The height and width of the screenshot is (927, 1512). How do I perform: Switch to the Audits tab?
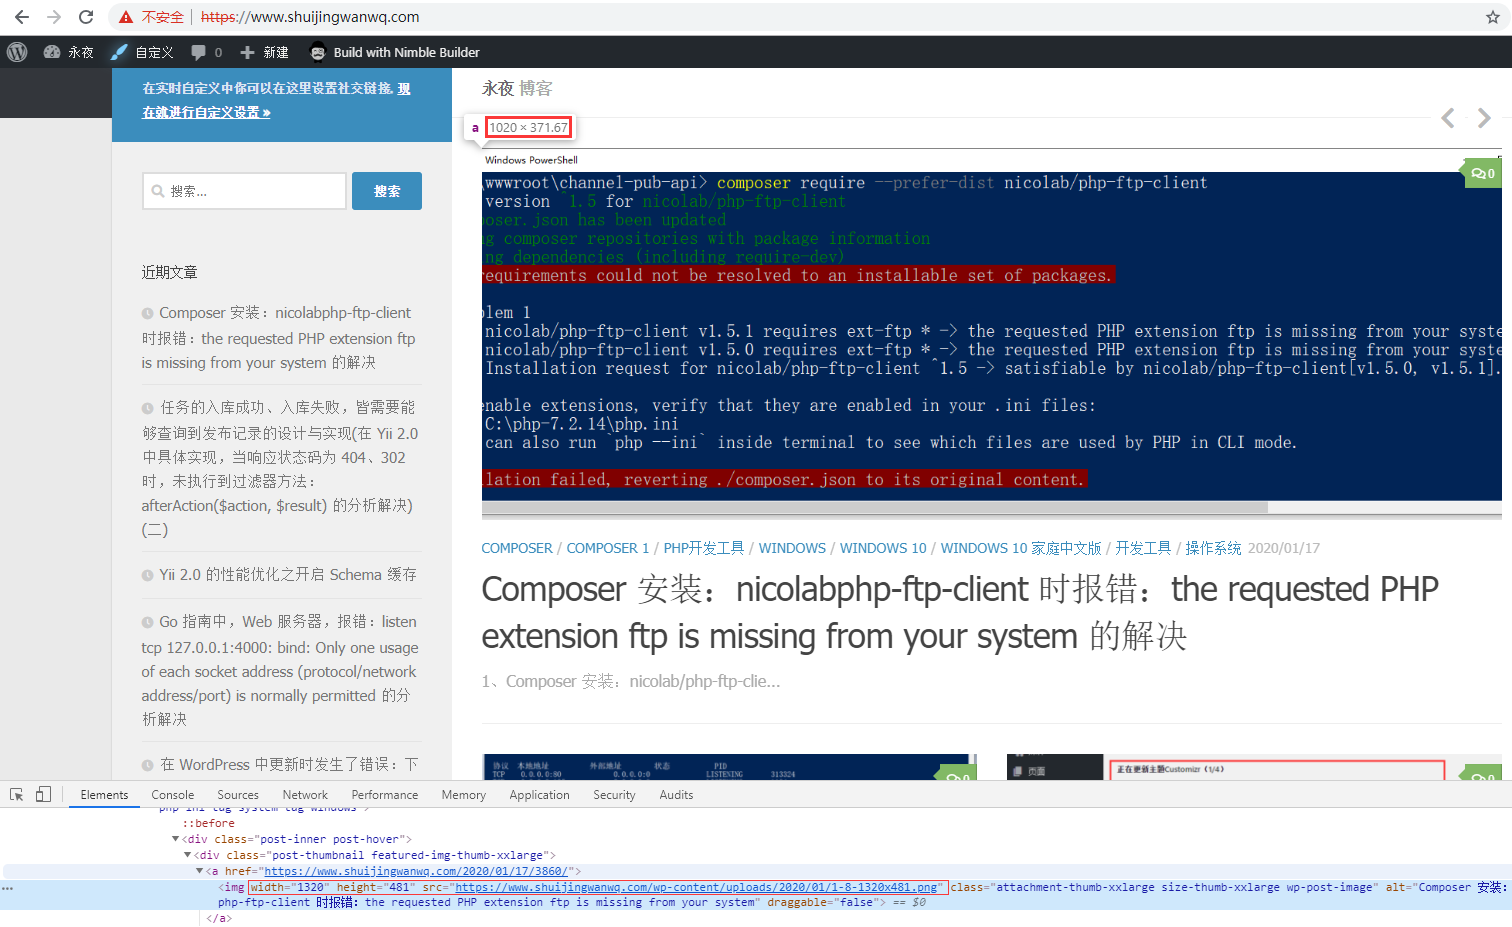click(x=676, y=795)
